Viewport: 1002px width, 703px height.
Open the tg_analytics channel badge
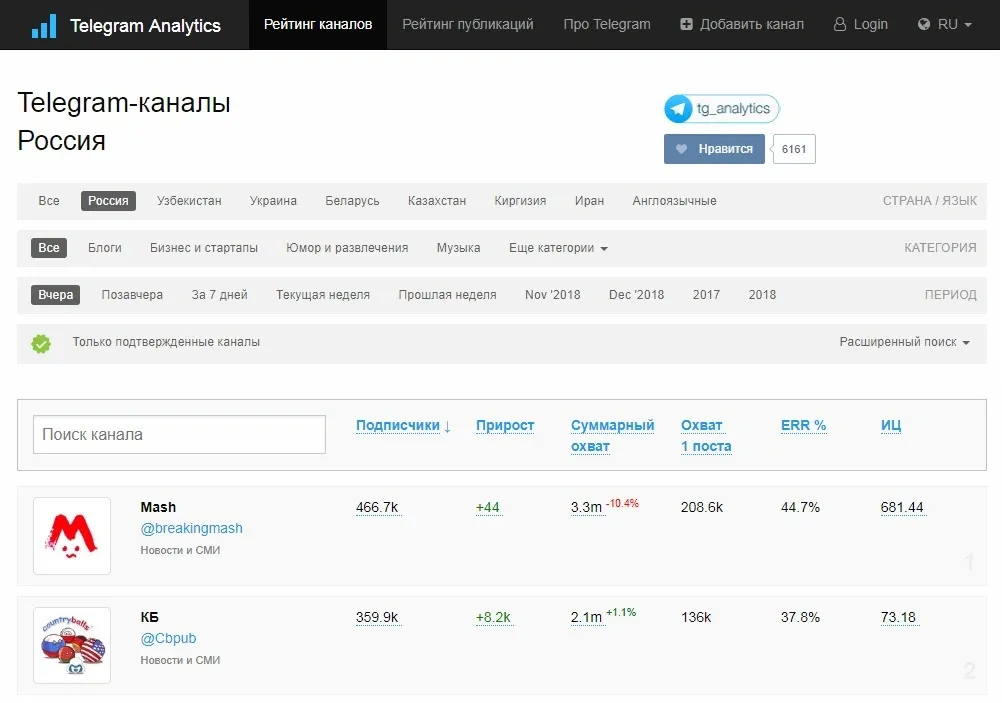pos(721,109)
